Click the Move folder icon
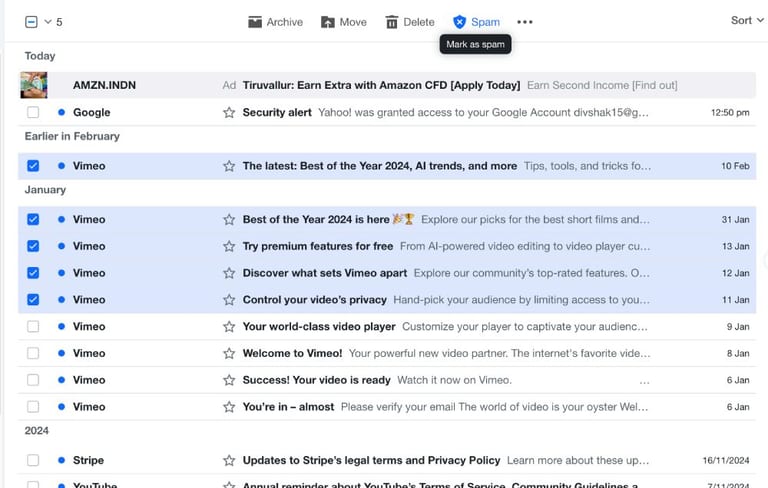Screen dimensions: 768x488 [x=328, y=22]
